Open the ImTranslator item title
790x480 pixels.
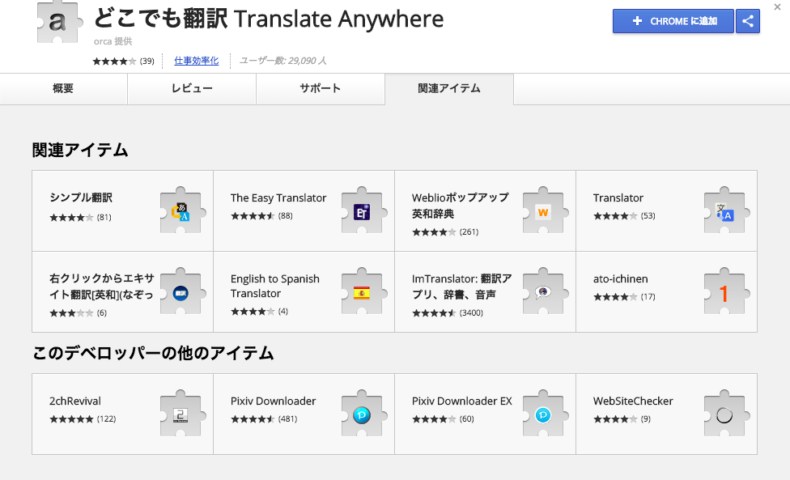pyautogui.click(x=462, y=286)
